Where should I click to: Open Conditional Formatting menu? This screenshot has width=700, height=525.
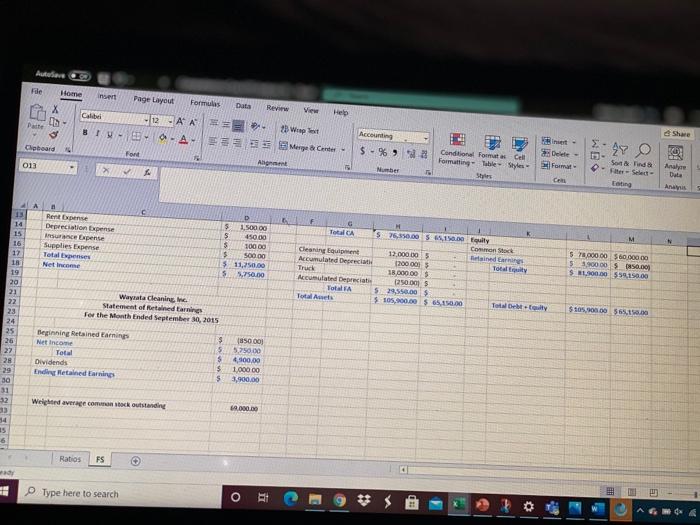(x=456, y=150)
